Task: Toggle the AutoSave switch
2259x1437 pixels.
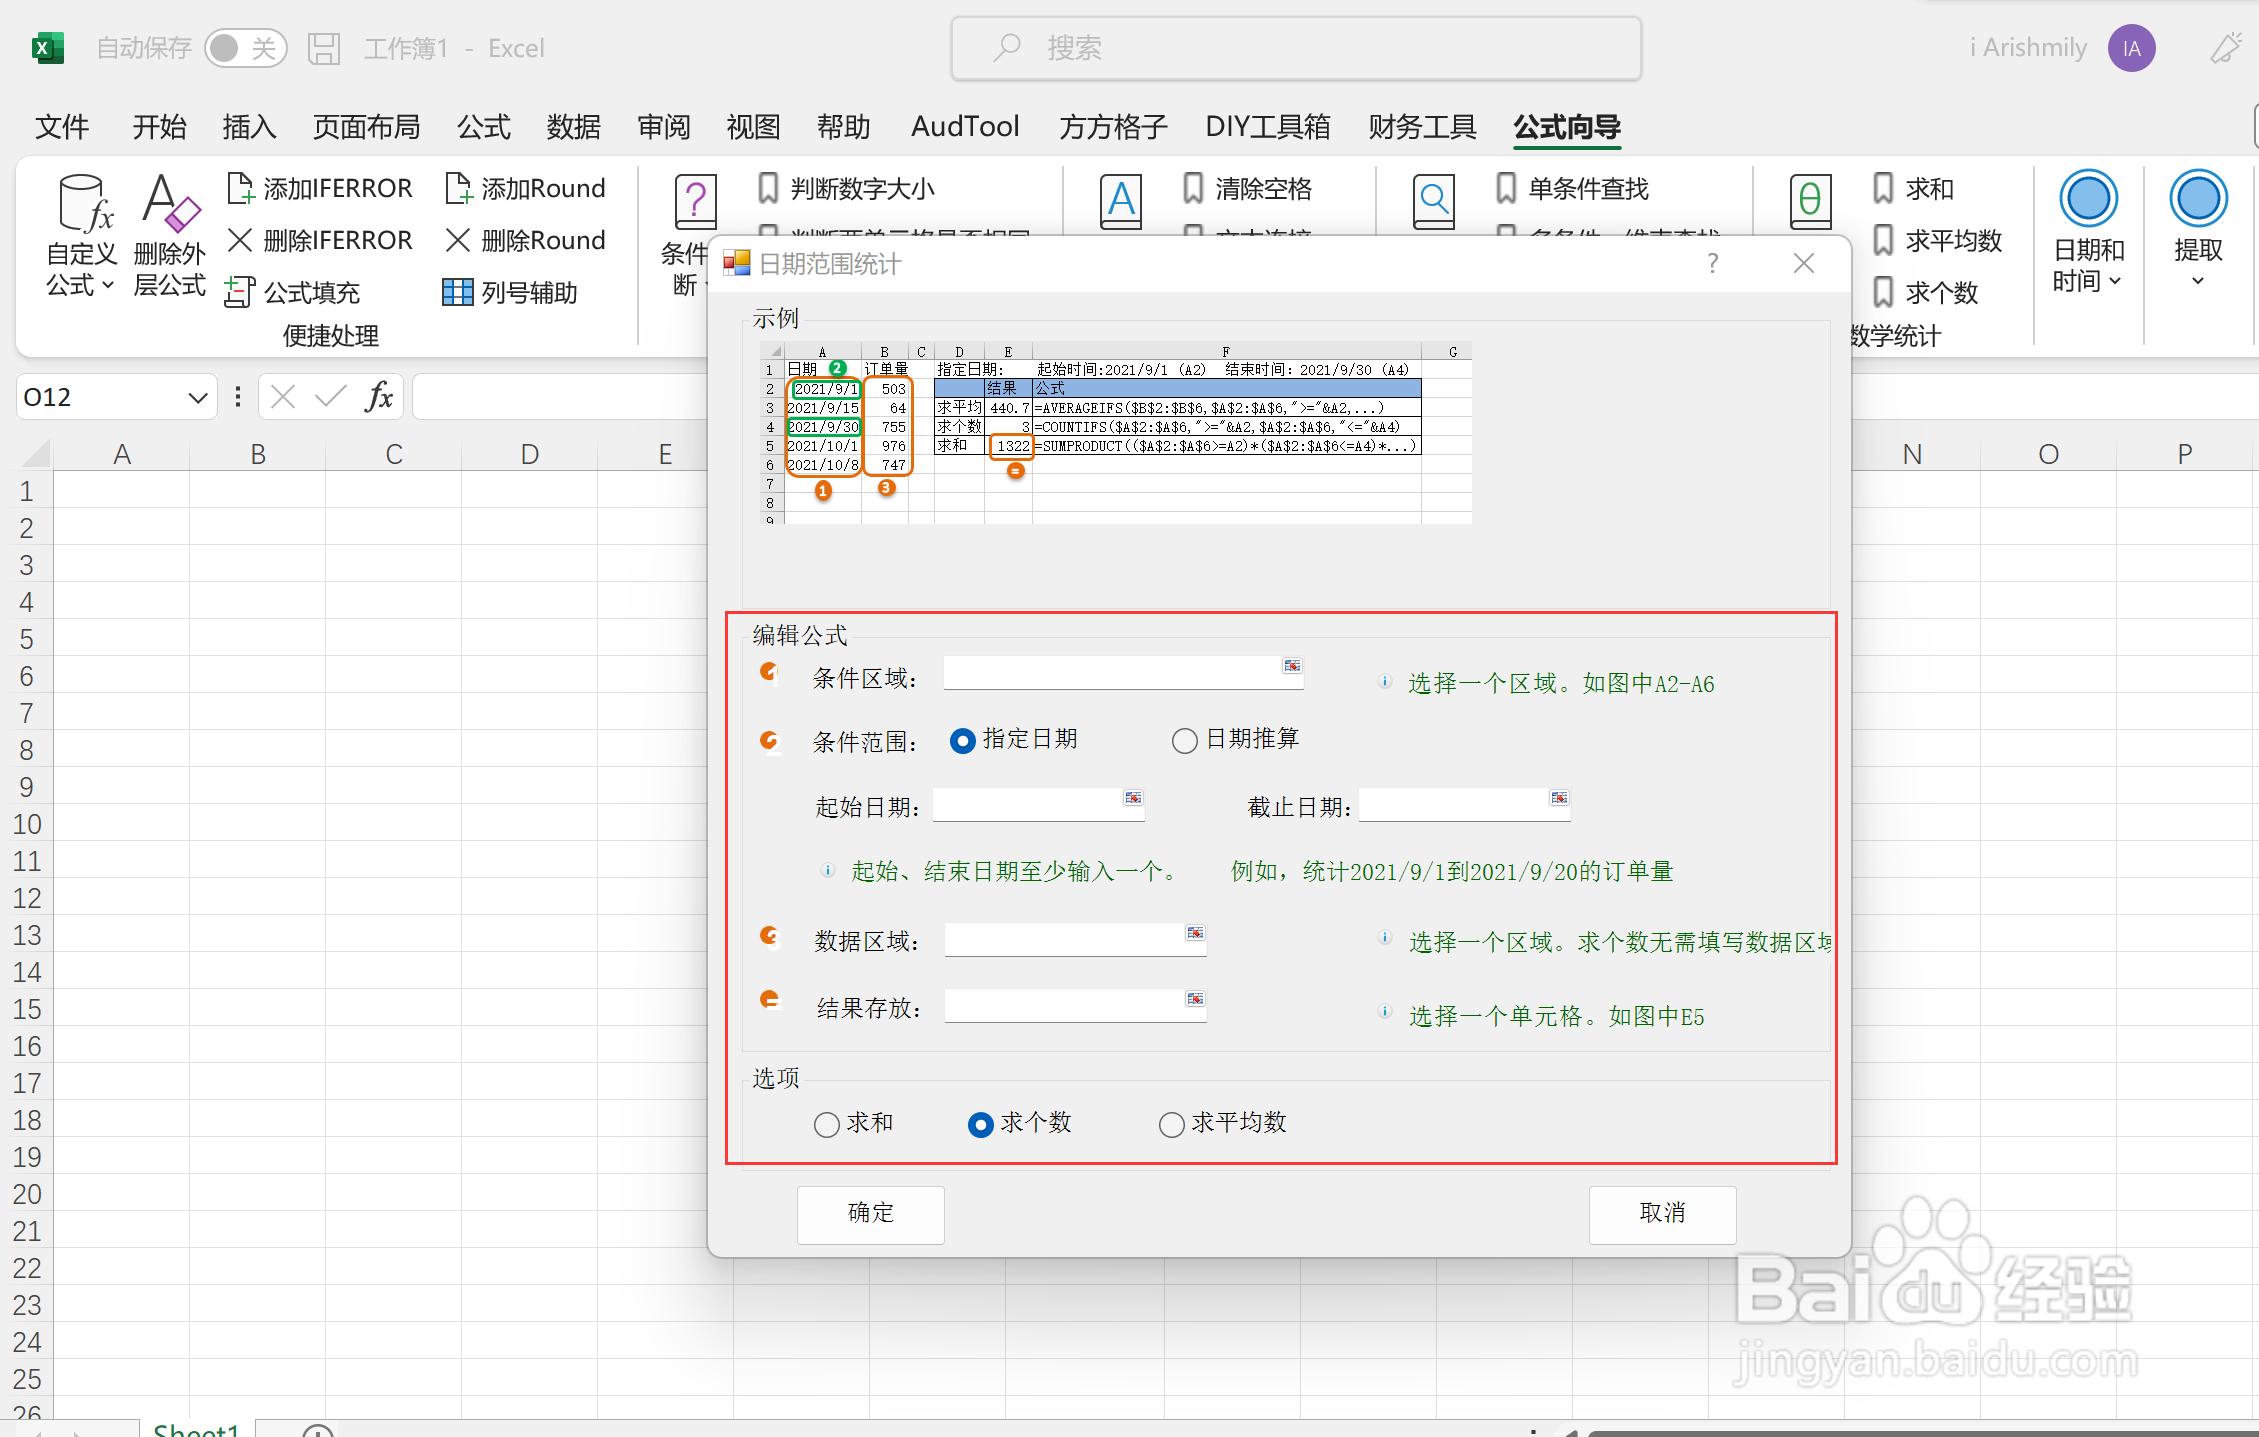Action: pos(245,48)
